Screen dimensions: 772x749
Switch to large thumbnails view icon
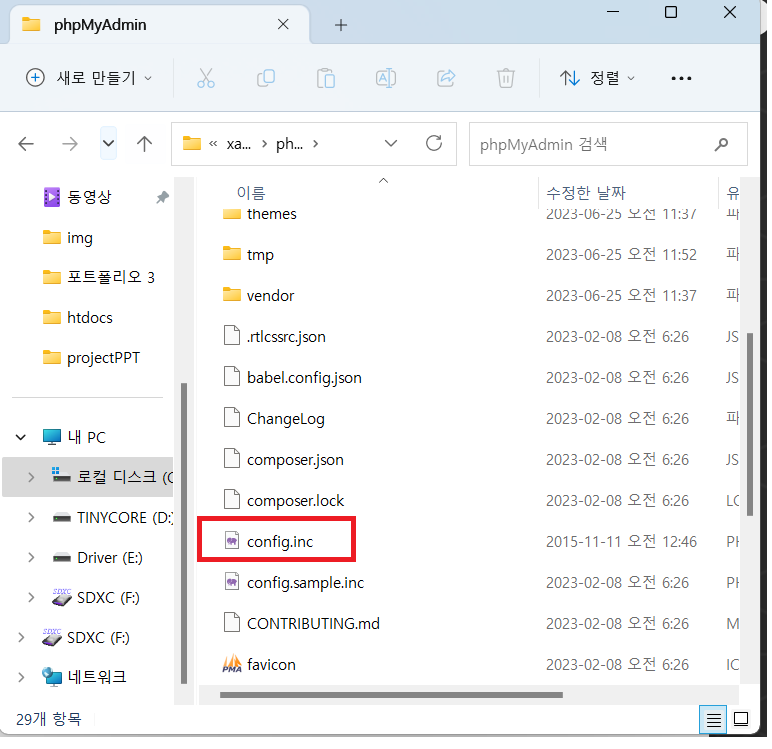coord(740,719)
